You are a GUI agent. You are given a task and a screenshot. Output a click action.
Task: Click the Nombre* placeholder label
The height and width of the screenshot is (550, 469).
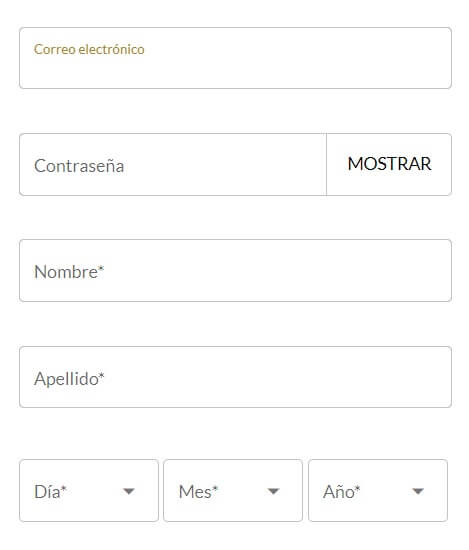point(69,272)
